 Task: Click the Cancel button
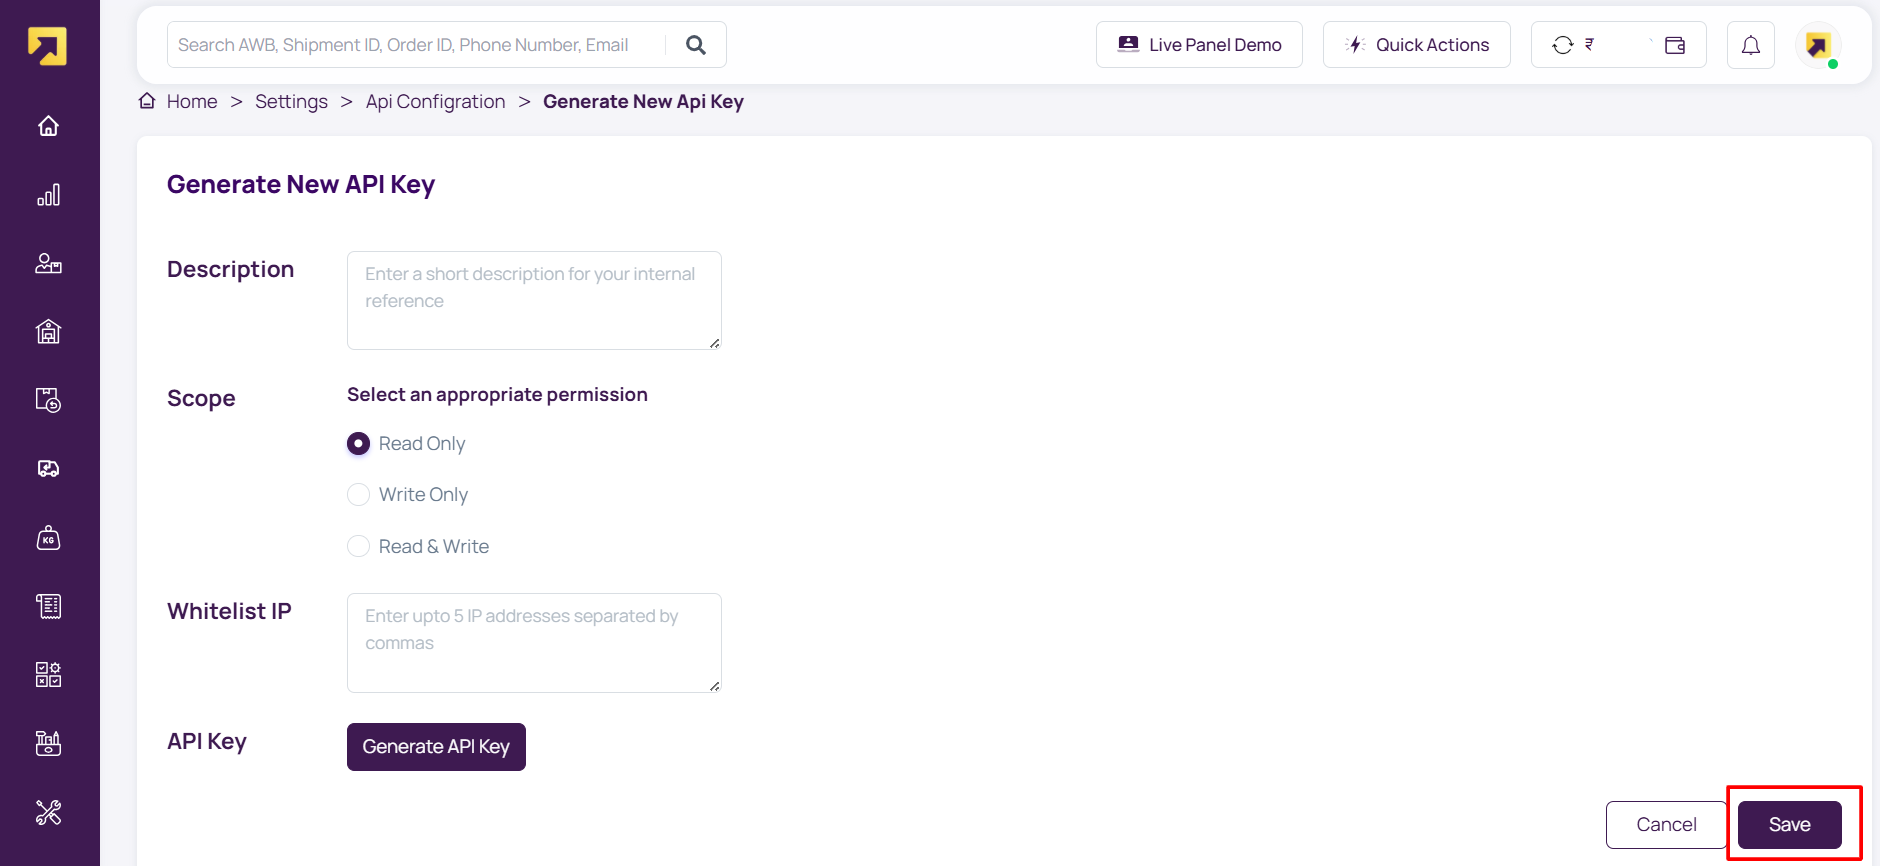(1665, 825)
